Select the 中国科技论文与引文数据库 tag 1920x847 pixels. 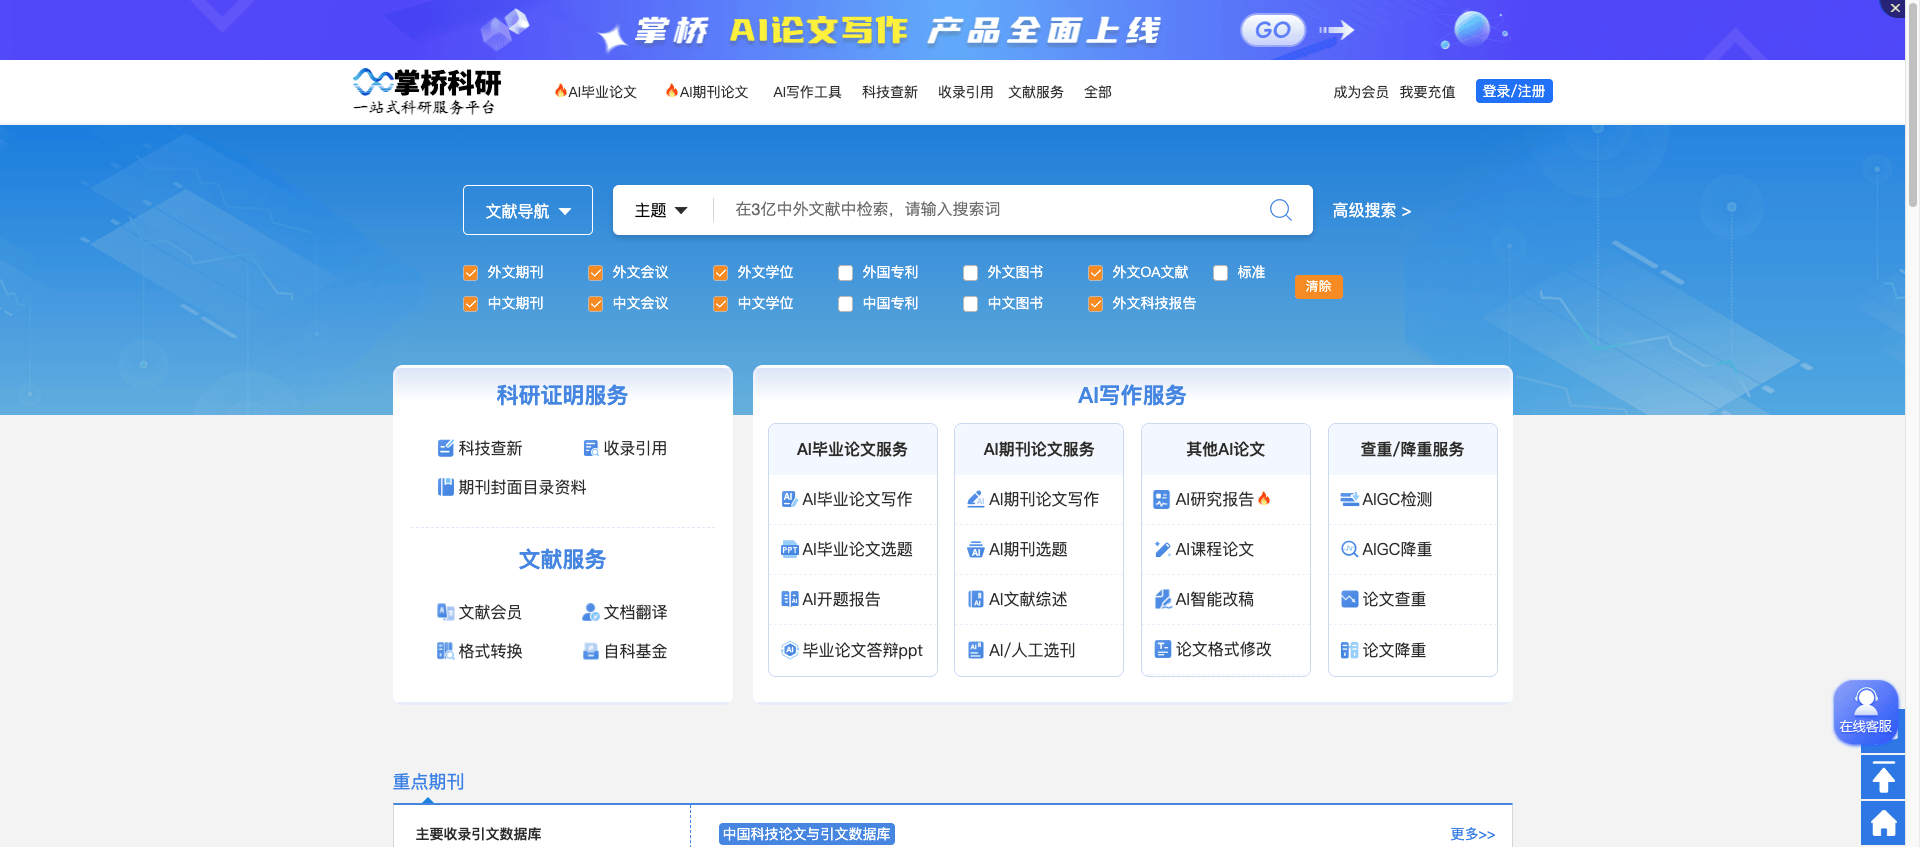[x=807, y=834]
